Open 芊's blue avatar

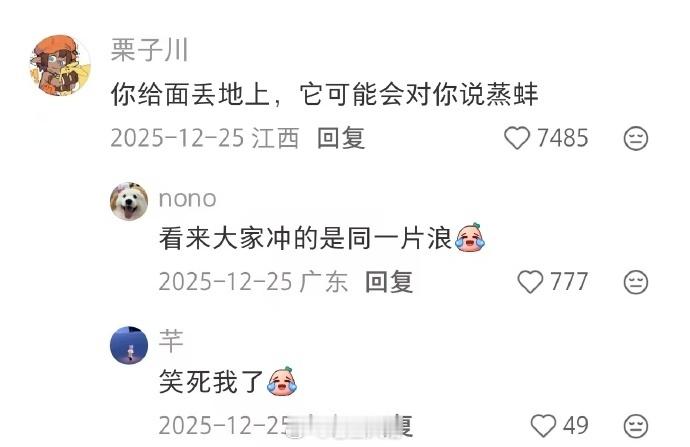point(129,345)
